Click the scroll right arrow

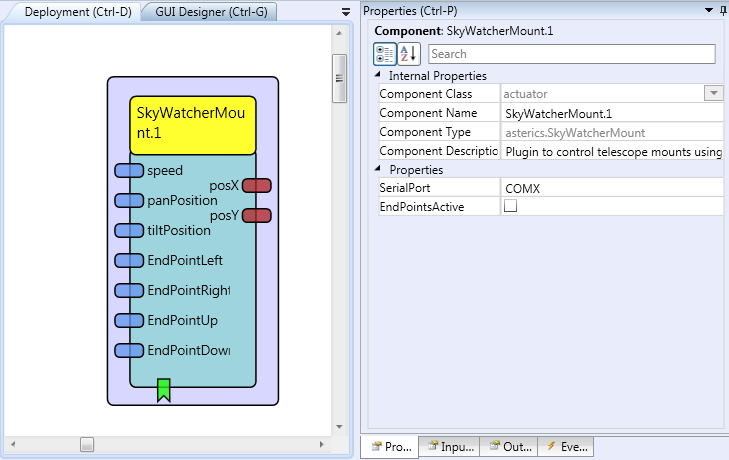click(321, 444)
